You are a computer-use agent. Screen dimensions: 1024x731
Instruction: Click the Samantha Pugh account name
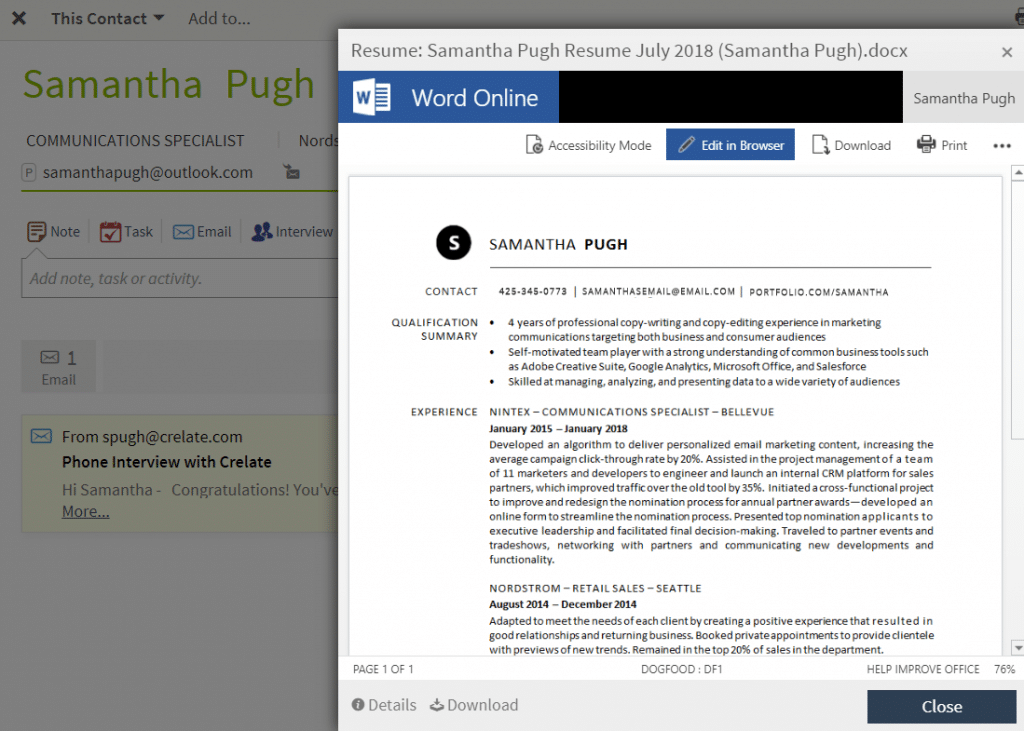[x=963, y=98]
